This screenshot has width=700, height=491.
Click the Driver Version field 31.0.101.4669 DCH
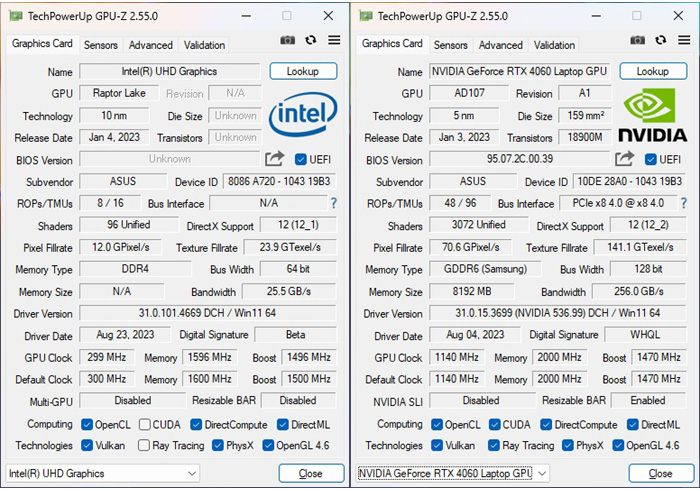(208, 313)
